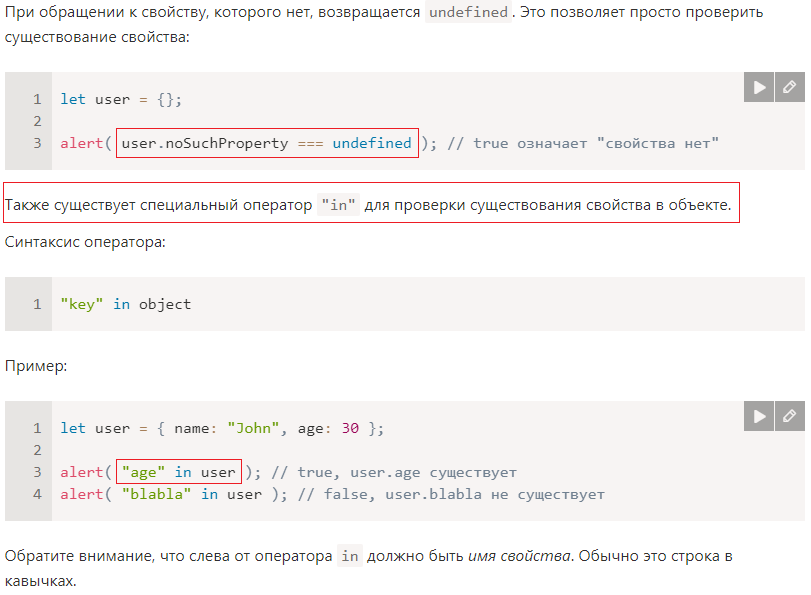Click comment true означает "свойства нет"

(583, 143)
